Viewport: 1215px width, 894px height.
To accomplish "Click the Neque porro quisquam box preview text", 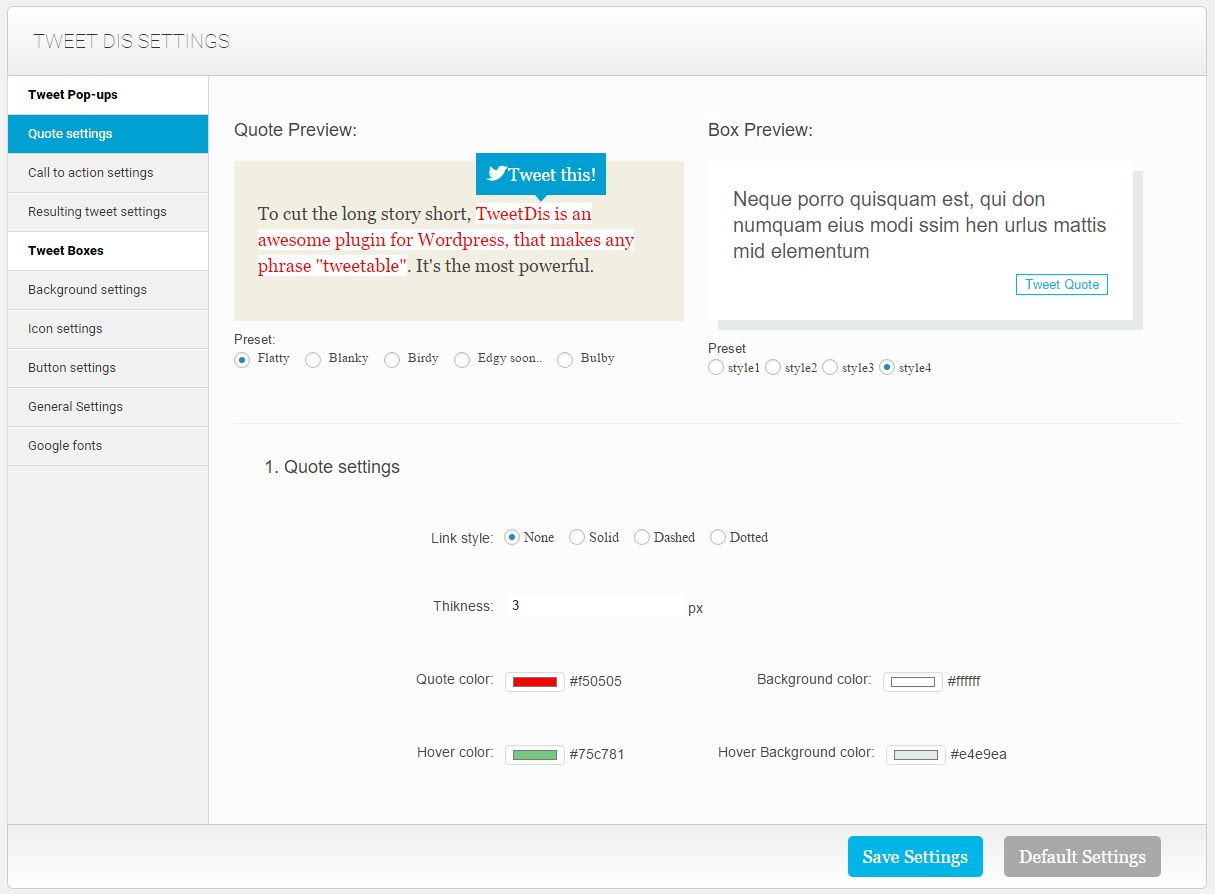I will [x=919, y=225].
